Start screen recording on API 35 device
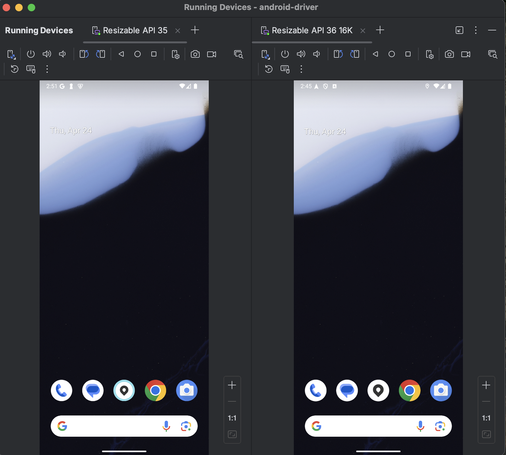The image size is (506, 455). 212,54
